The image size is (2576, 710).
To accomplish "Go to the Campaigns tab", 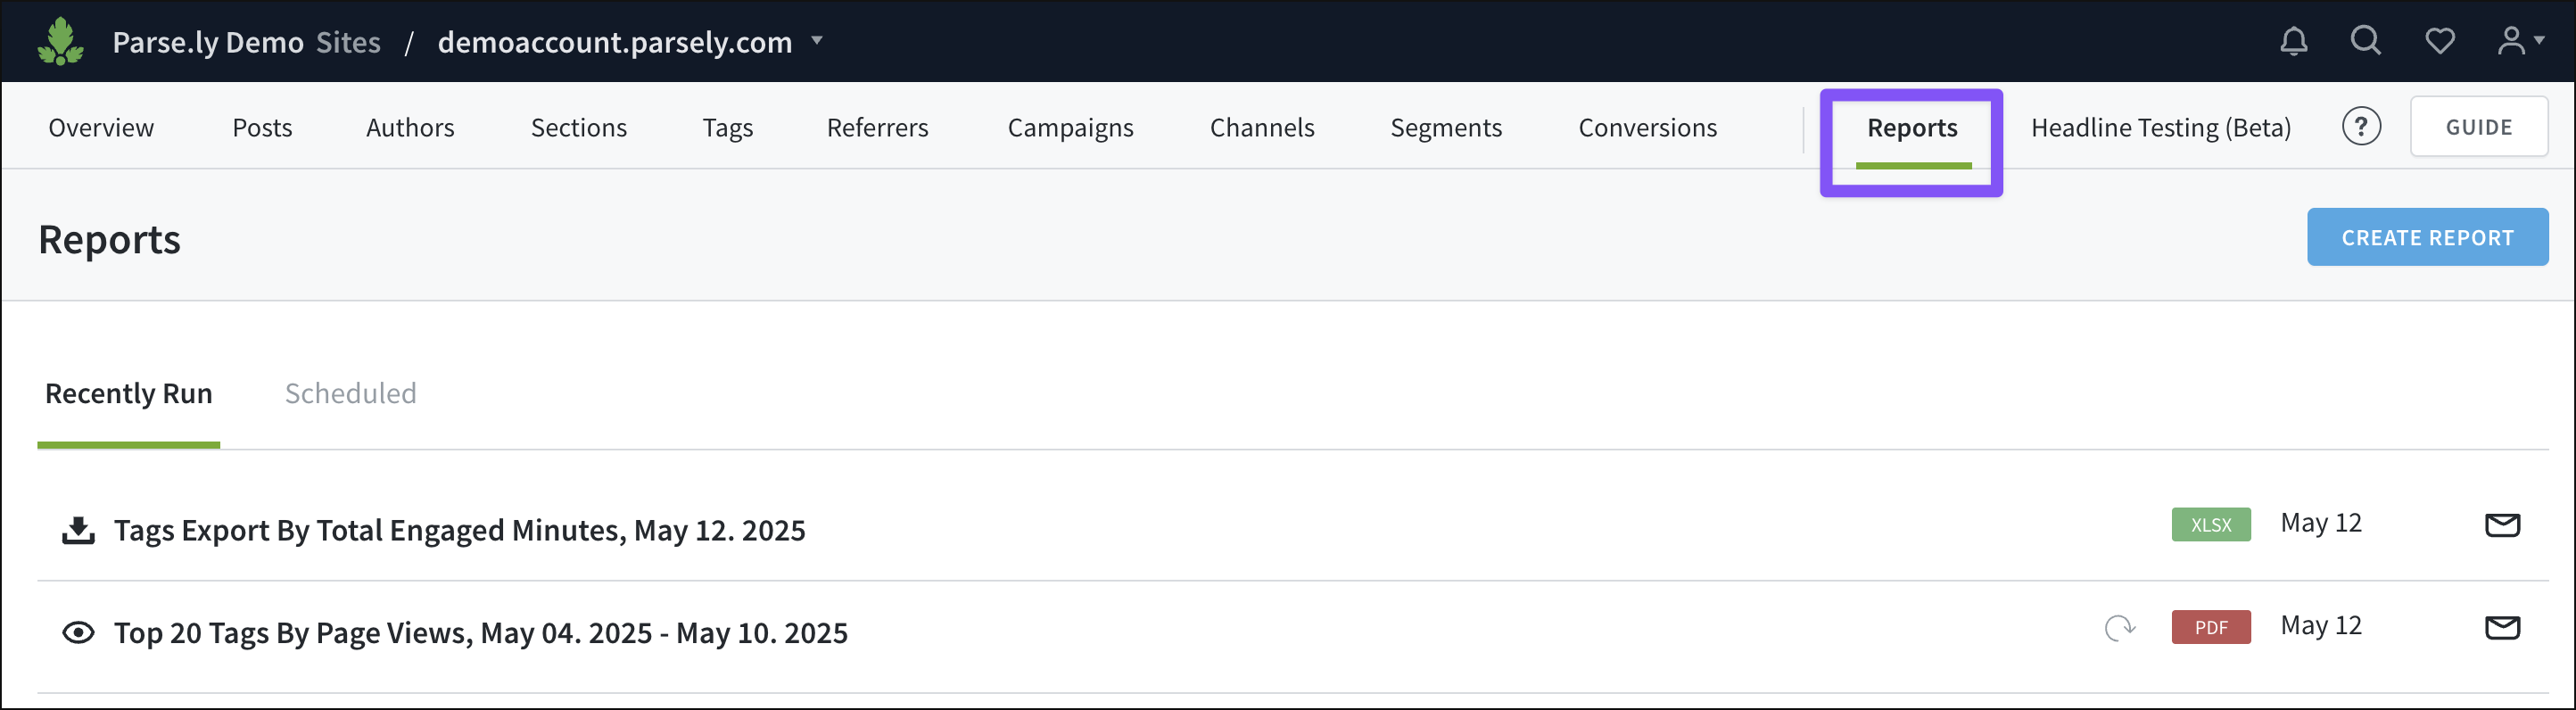I will tap(1071, 129).
